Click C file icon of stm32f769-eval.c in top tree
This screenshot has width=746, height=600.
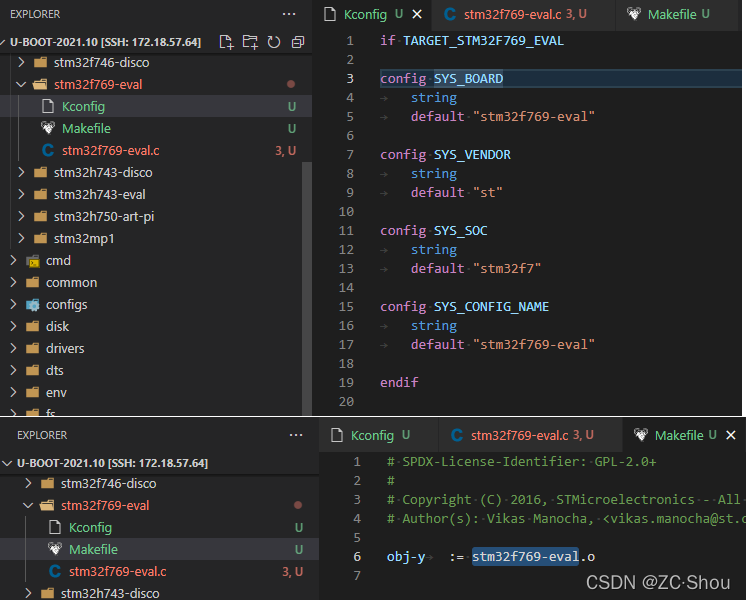[x=48, y=150]
